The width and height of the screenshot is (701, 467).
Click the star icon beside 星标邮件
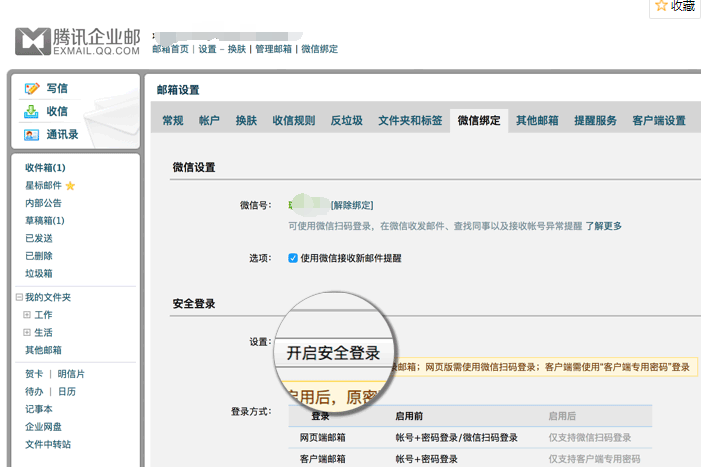click(x=70, y=186)
